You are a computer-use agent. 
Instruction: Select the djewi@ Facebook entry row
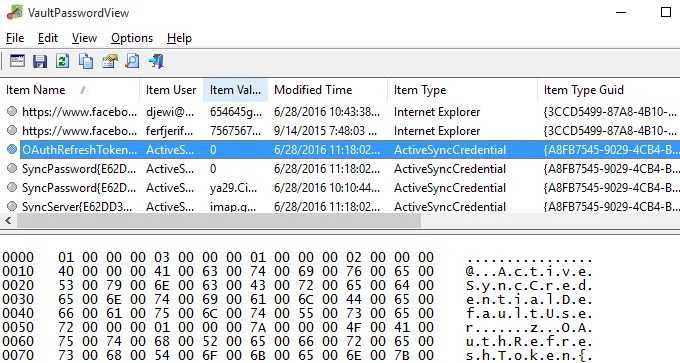tap(340, 112)
